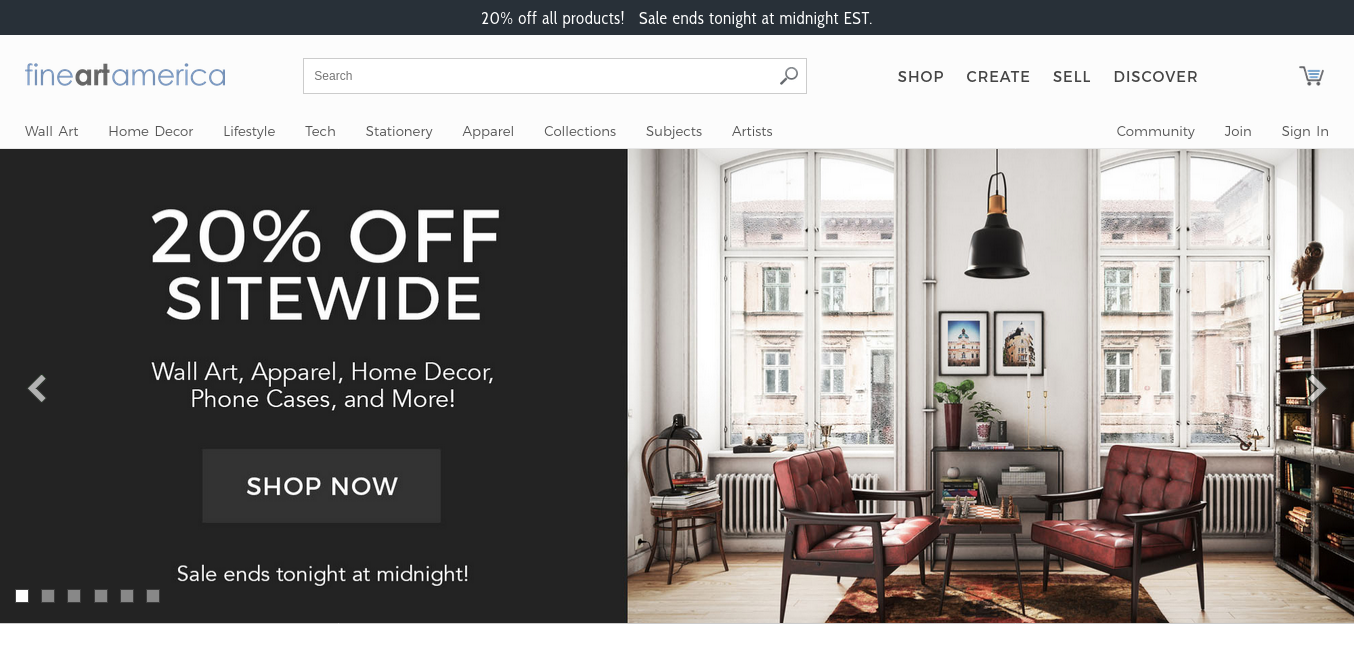1366x651 pixels.
Task: Select the first carousel indicator dot
Action: (22, 596)
